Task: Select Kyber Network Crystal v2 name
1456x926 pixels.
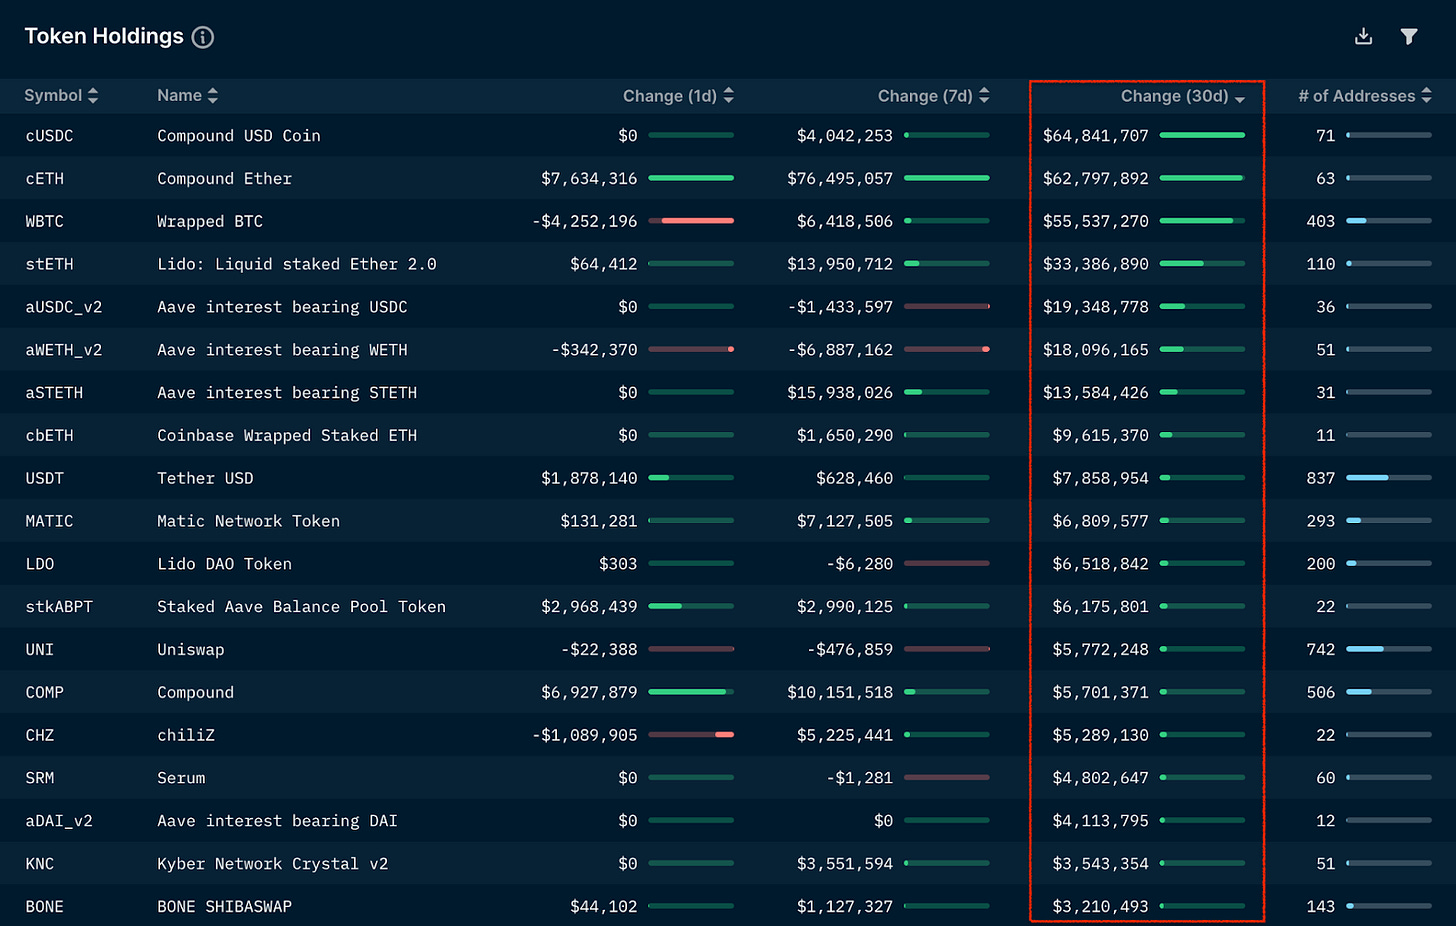Action: [273, 864]
